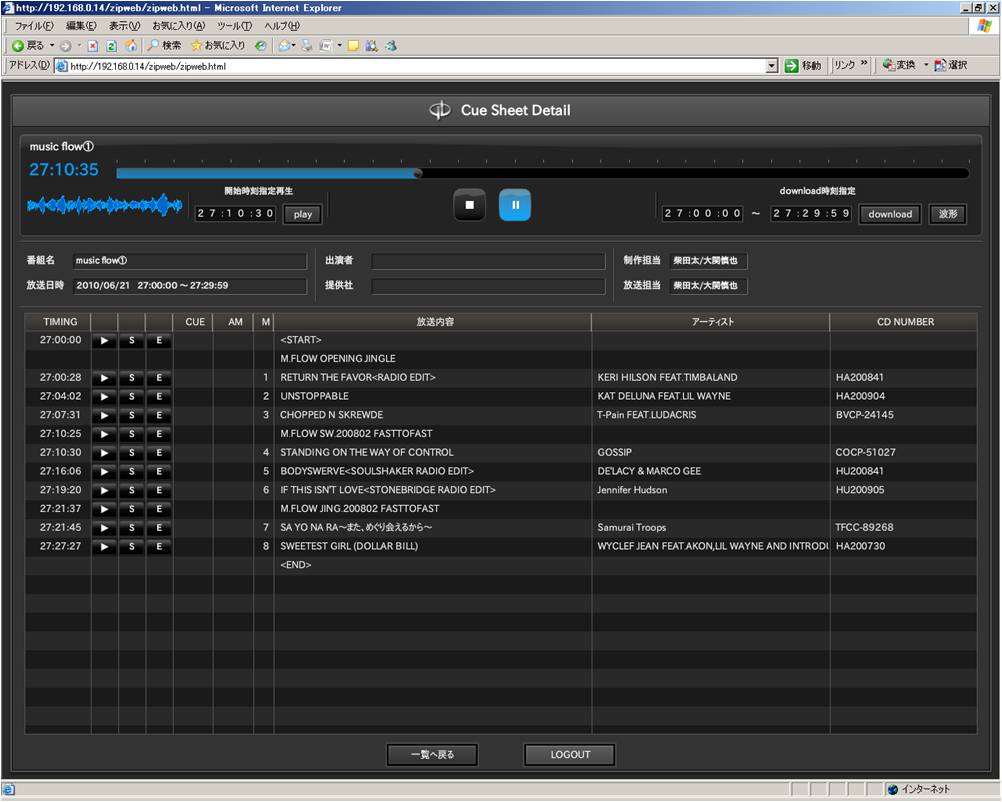Image resolution: width=1002 pixels, height=802 pixels.
Task: Open the address bar dropdown arrow
Action: pos(772,66)
